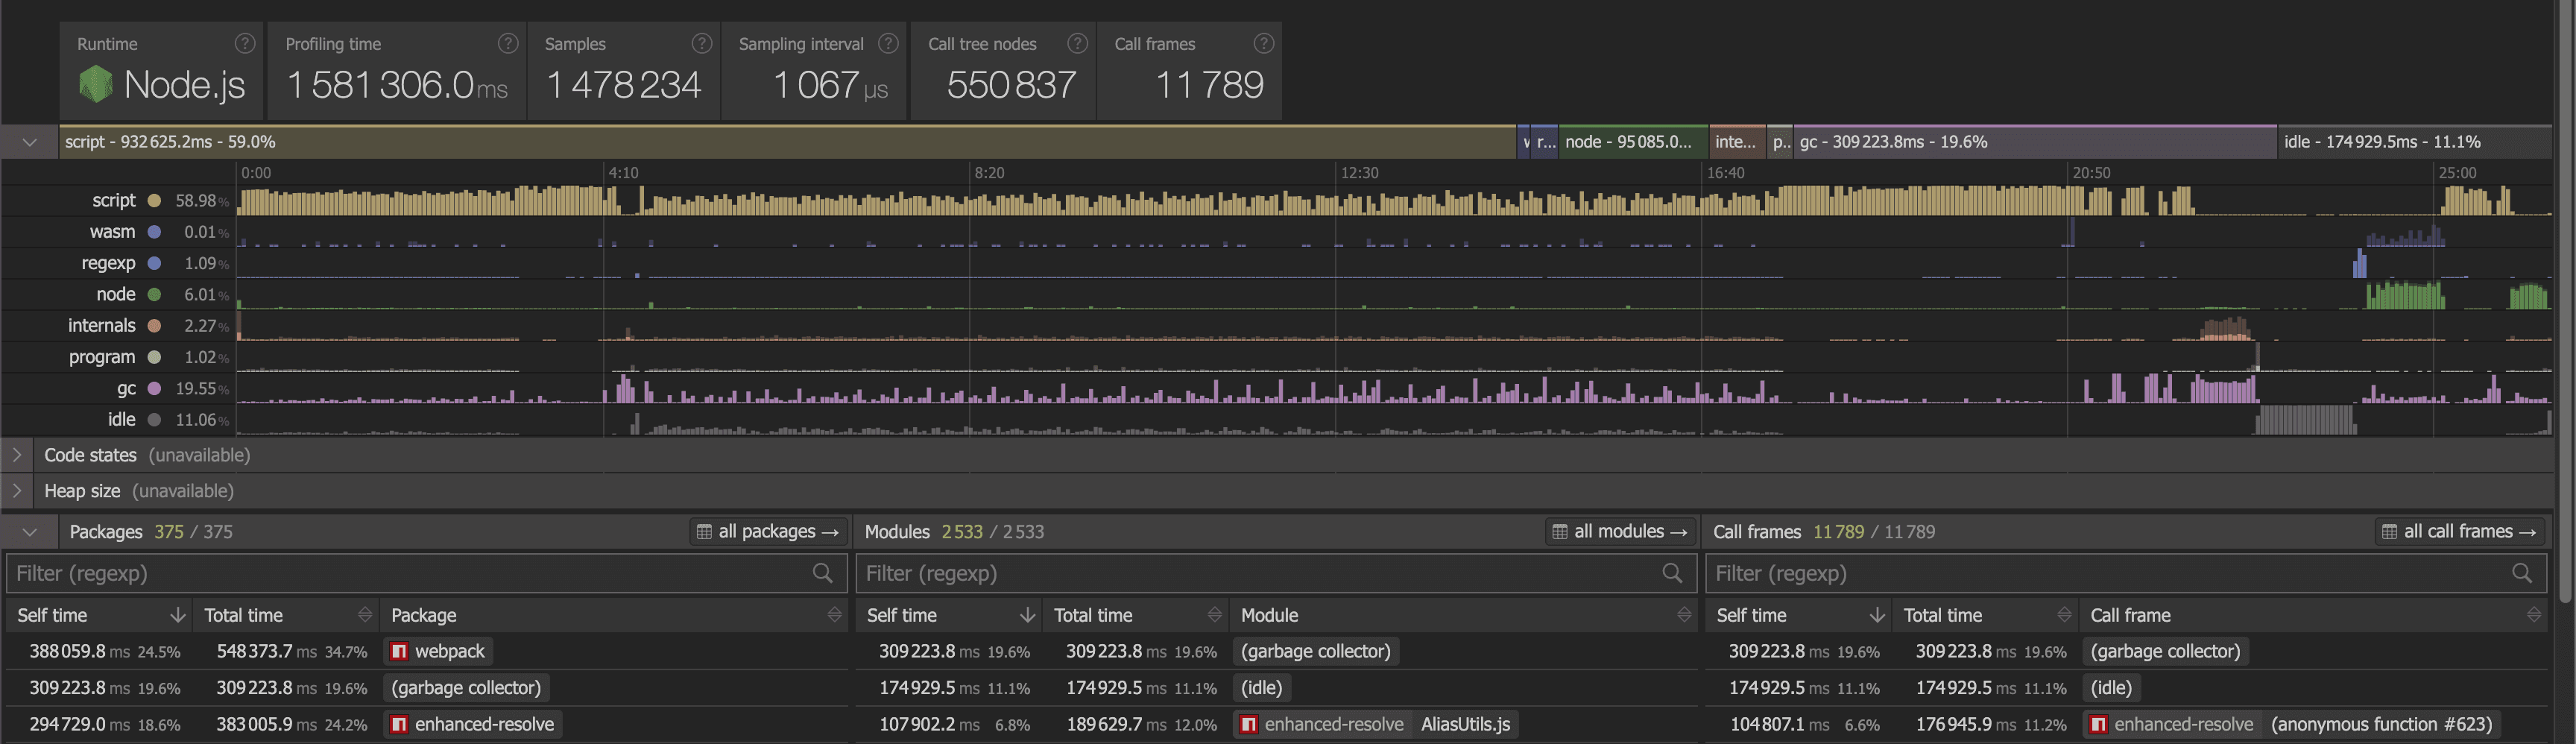The height and width of the screenshot is (744, 2576).
Task: Click the idle segment in the category bar
Action: [x=2414, y=142]
